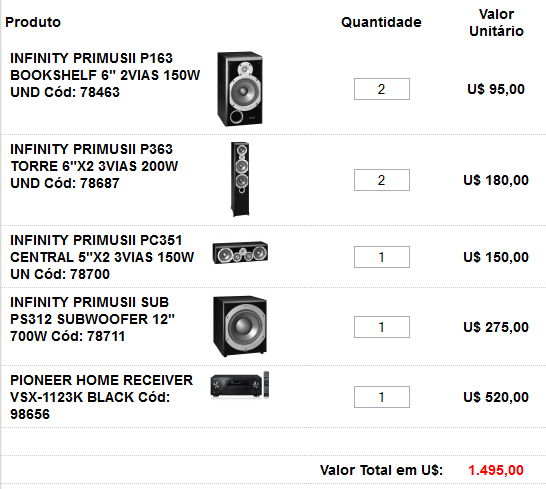
Task: Focus the quantity field for P163 bookshelf
Action: pyautogui.click(x=382, y=89)
